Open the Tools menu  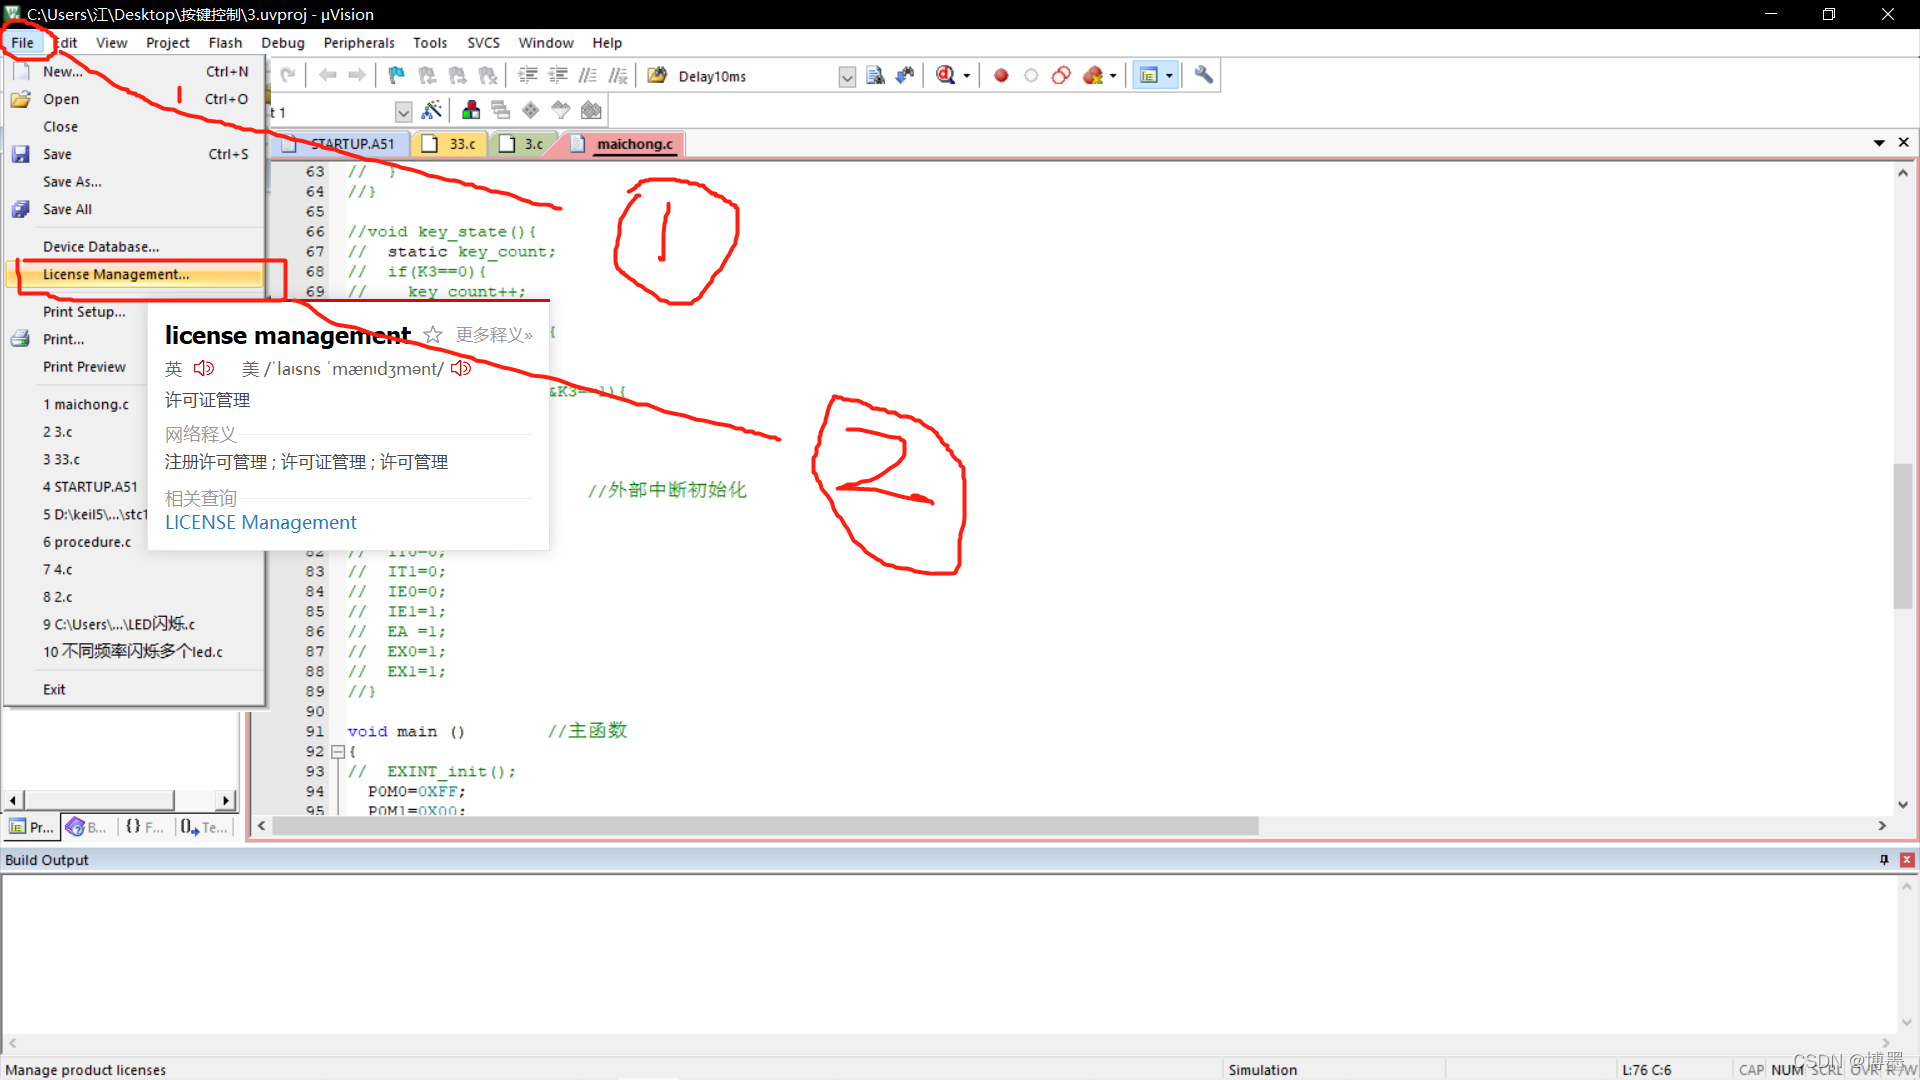[x=430, y=43]
